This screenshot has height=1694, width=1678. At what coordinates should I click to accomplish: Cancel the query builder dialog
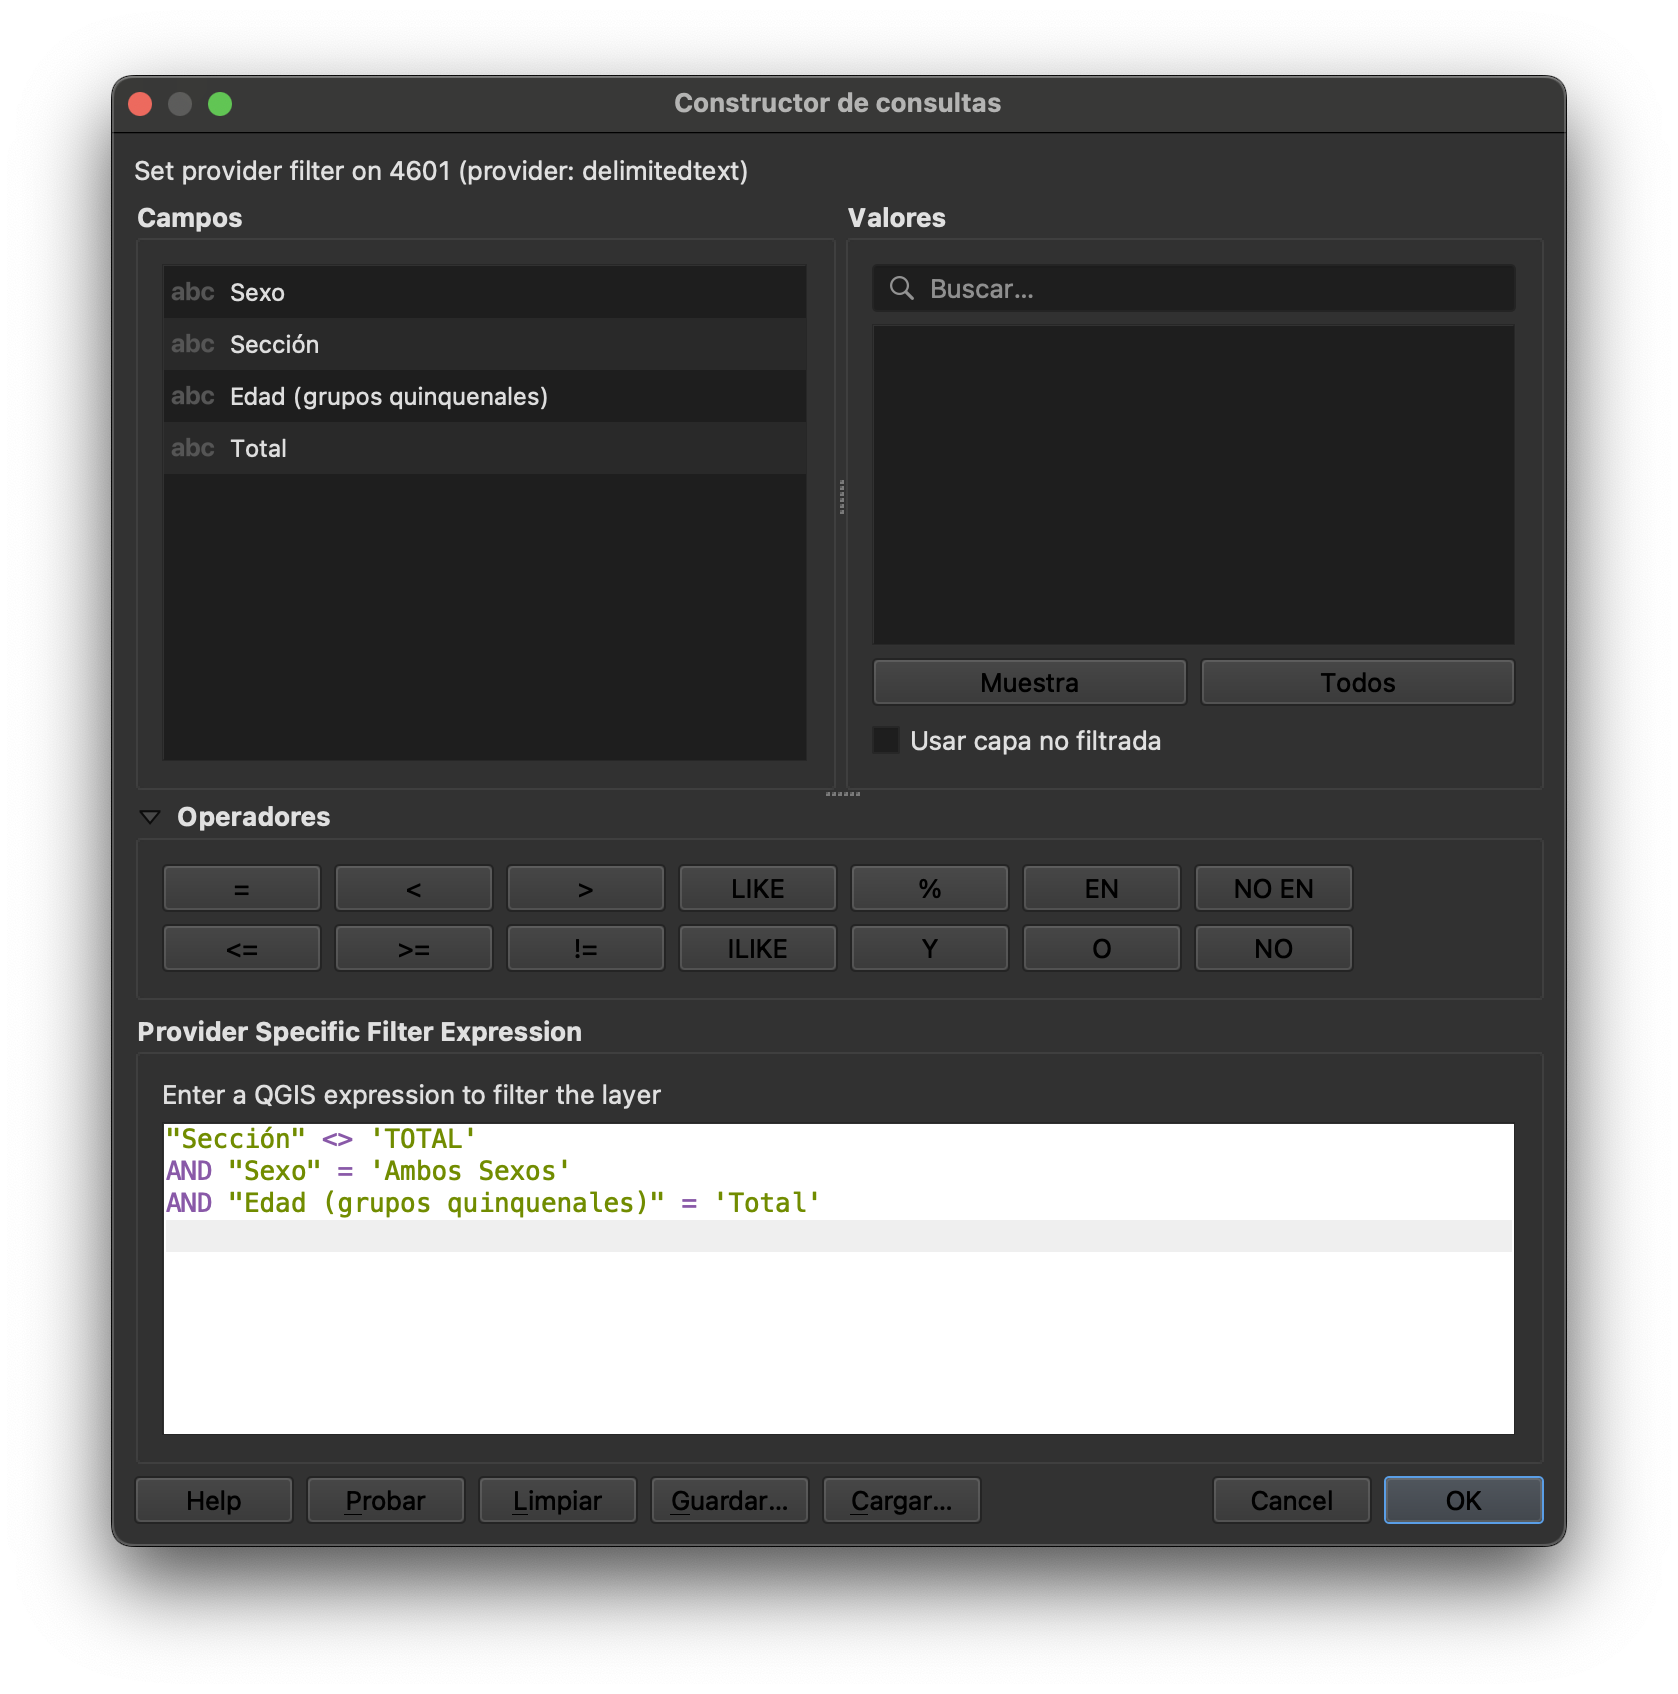(1292, 1501)
